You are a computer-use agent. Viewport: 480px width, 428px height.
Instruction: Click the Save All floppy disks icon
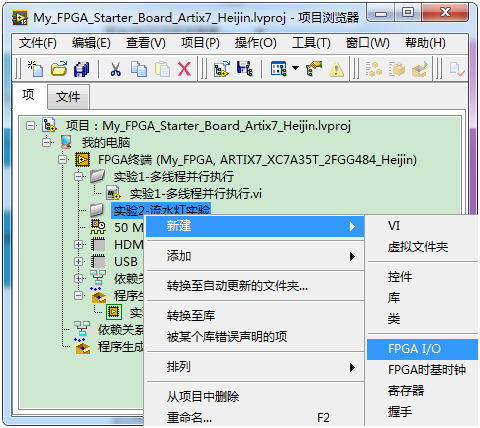click(x=81, y=69)
